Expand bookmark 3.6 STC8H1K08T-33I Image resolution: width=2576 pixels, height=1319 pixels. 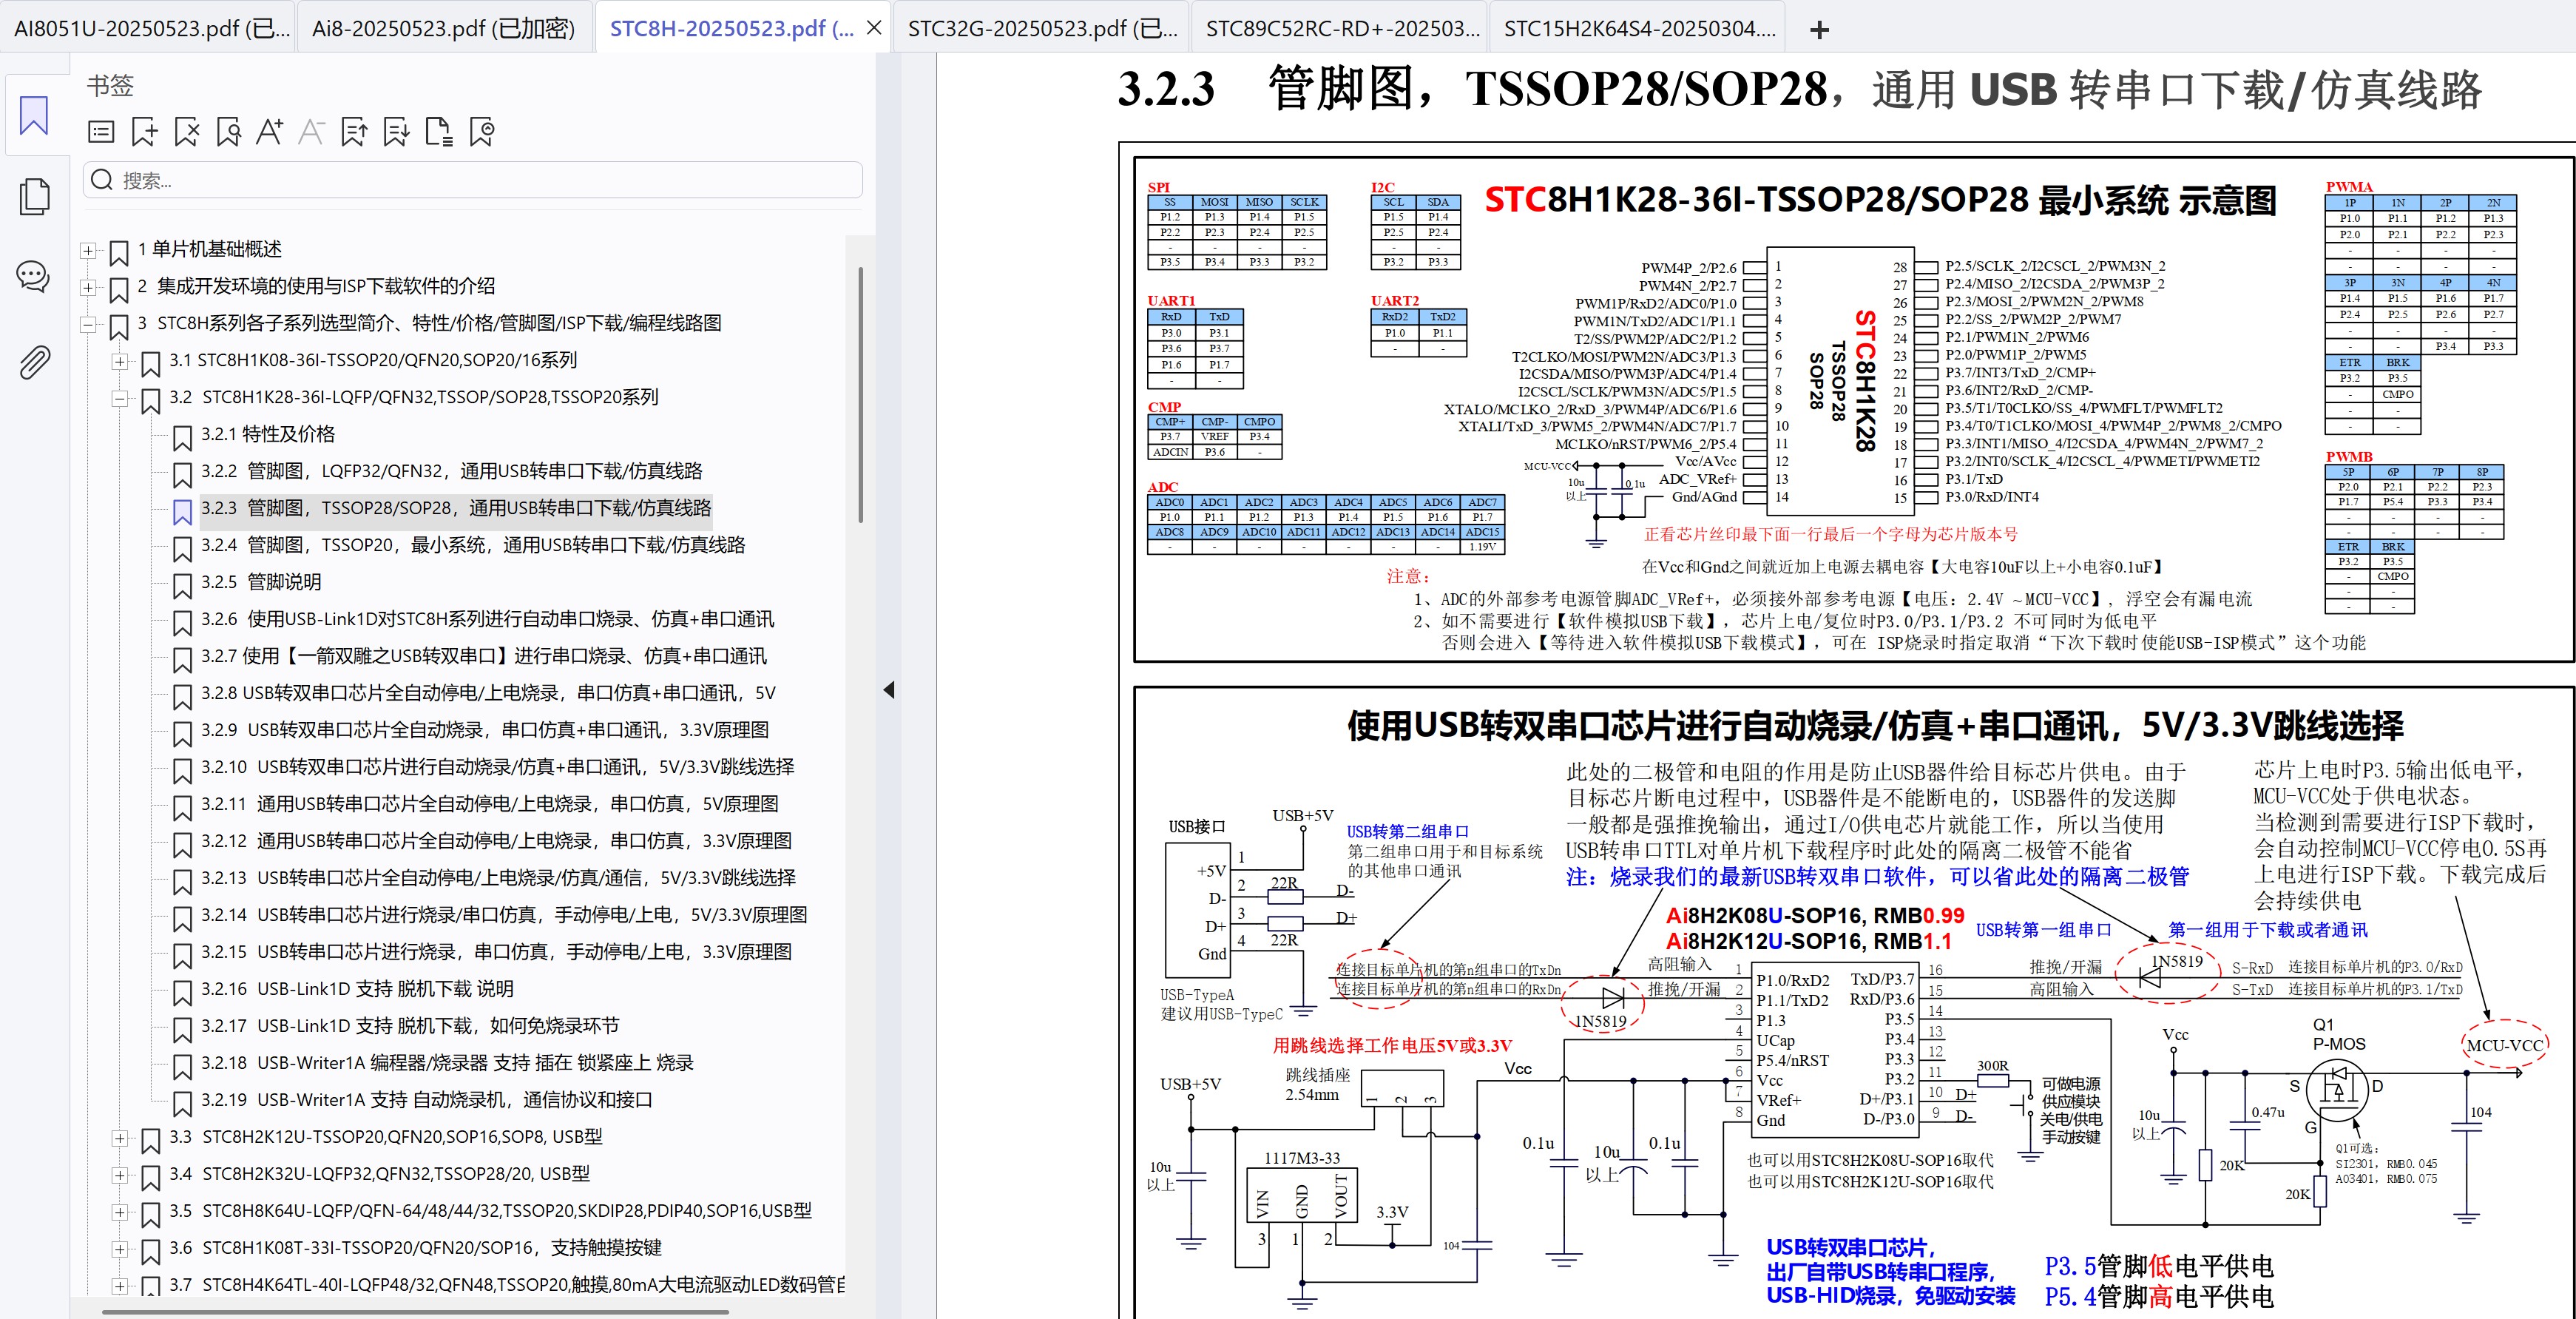120,1249
